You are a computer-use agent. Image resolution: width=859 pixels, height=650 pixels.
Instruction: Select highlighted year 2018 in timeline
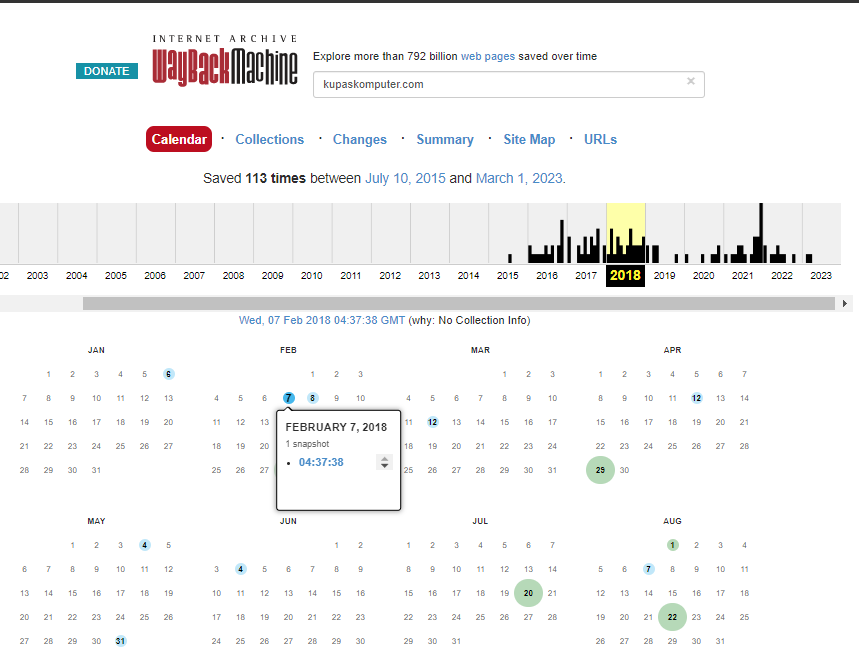625,276
